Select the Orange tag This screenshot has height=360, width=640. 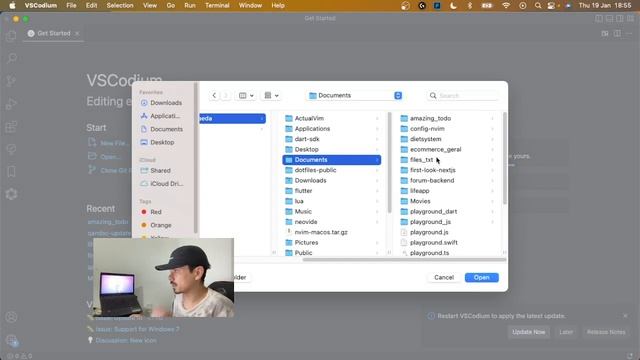click(156, 225)
